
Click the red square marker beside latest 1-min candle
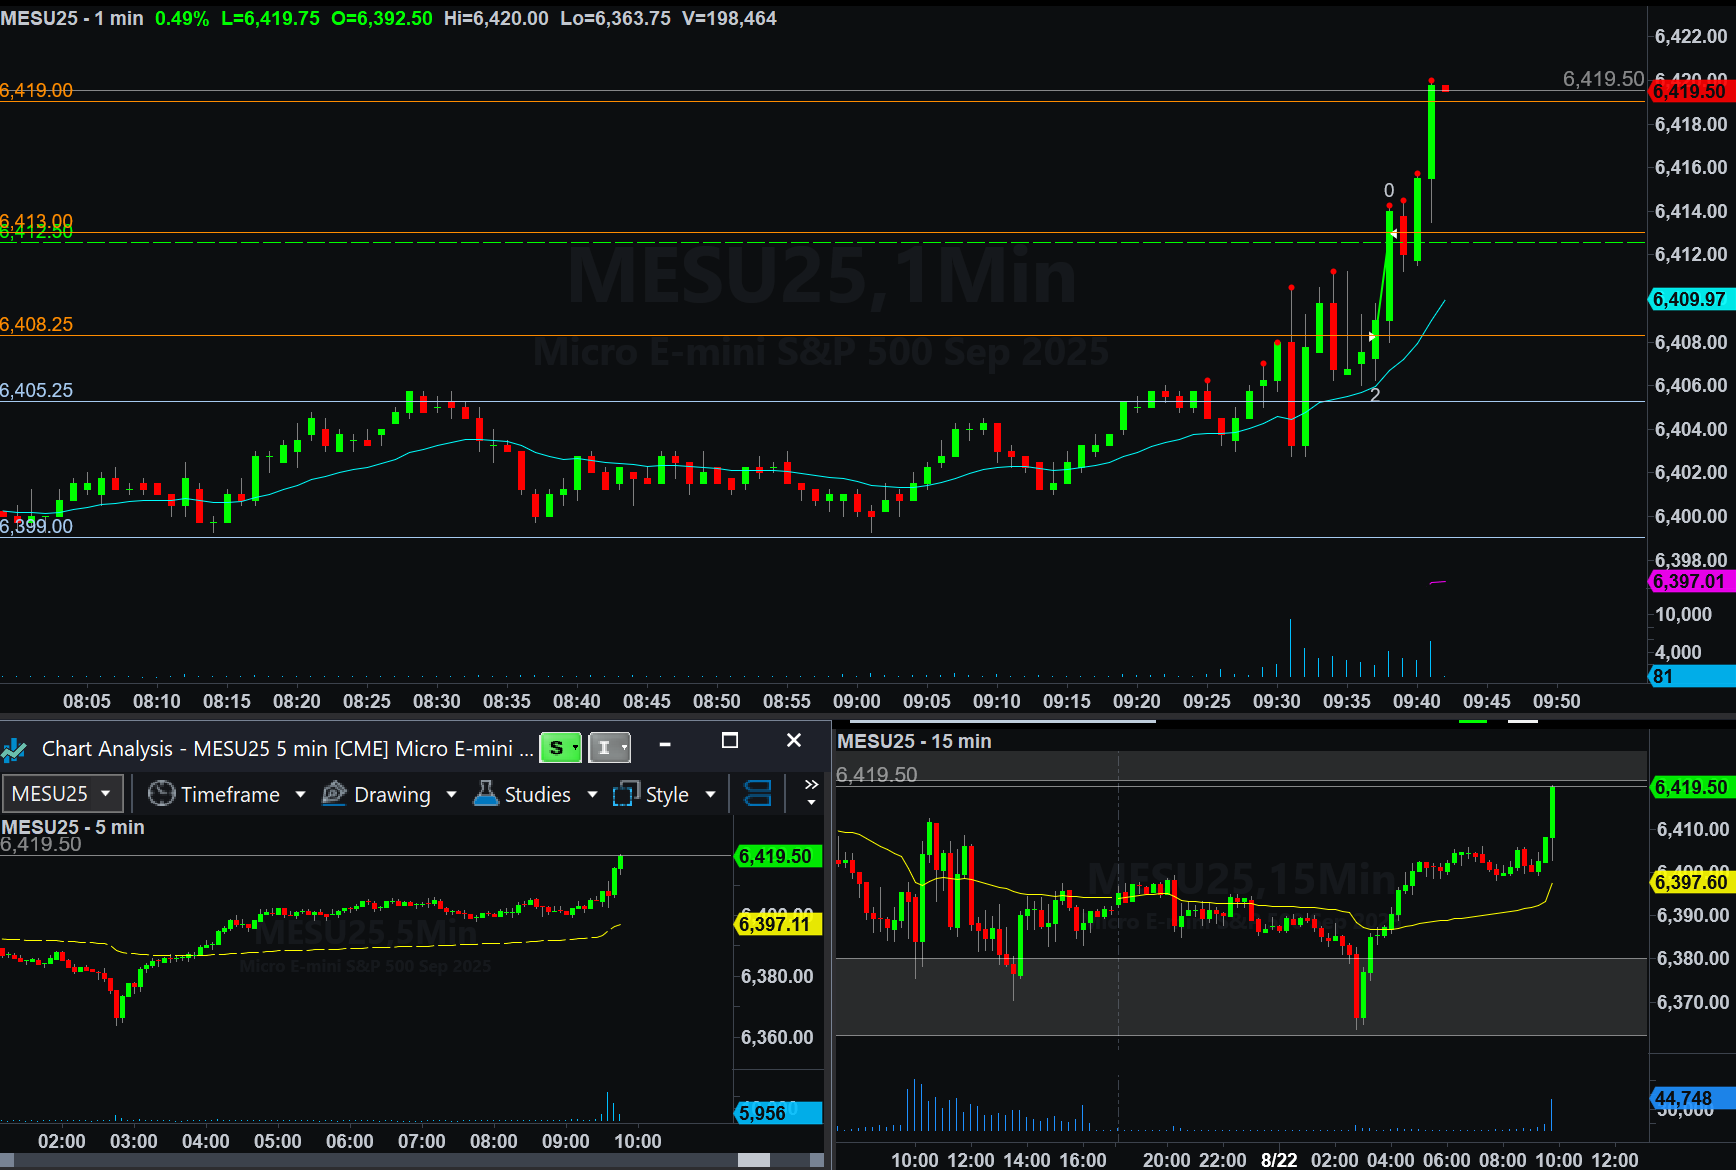(x=1445, y=89)
